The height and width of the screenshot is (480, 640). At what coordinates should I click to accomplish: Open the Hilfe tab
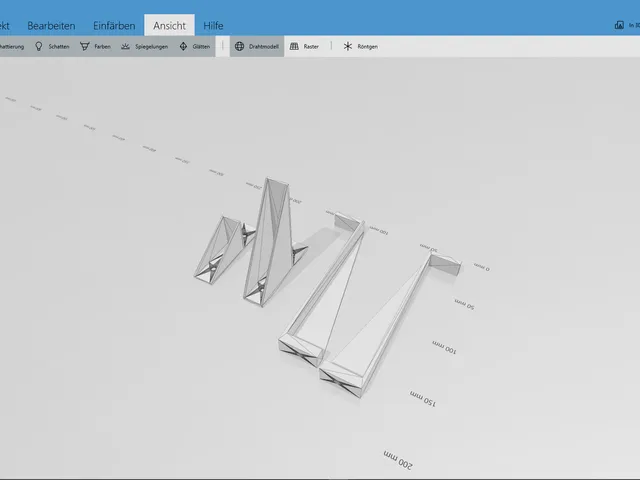[x=213, y=26]
